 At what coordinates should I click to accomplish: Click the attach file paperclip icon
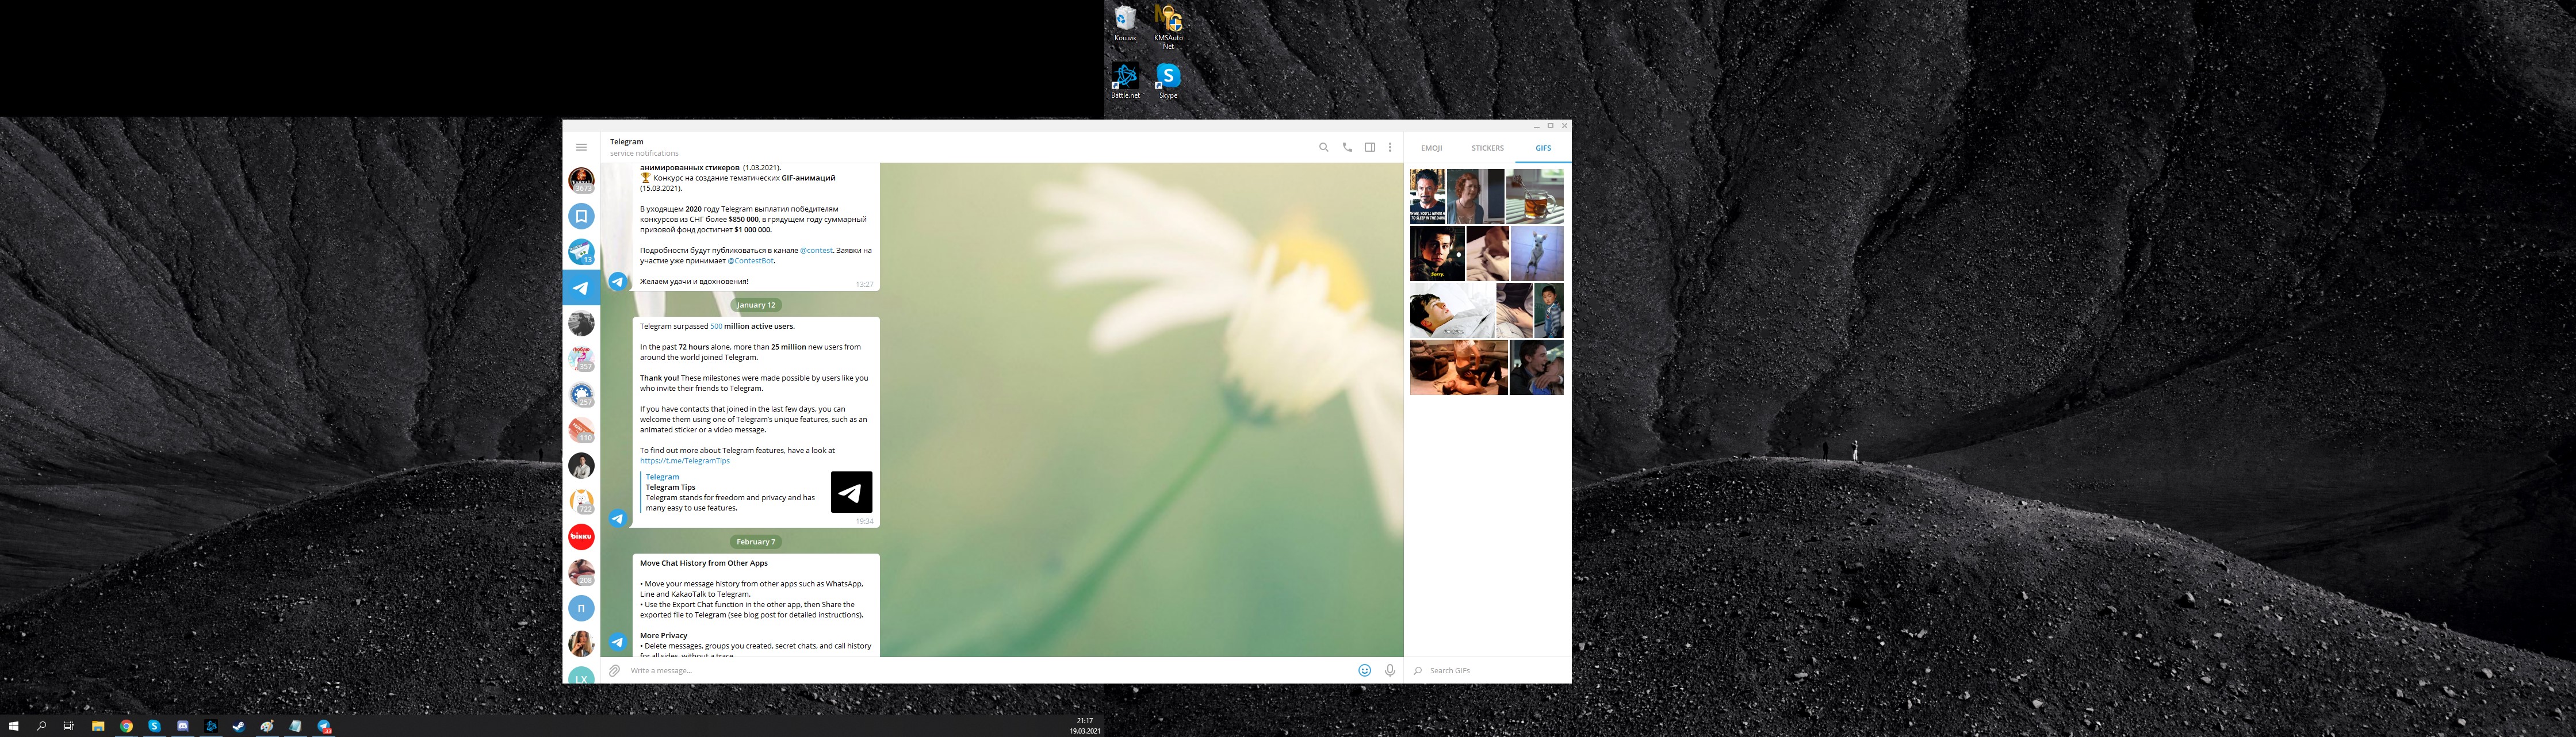(614, 671)
